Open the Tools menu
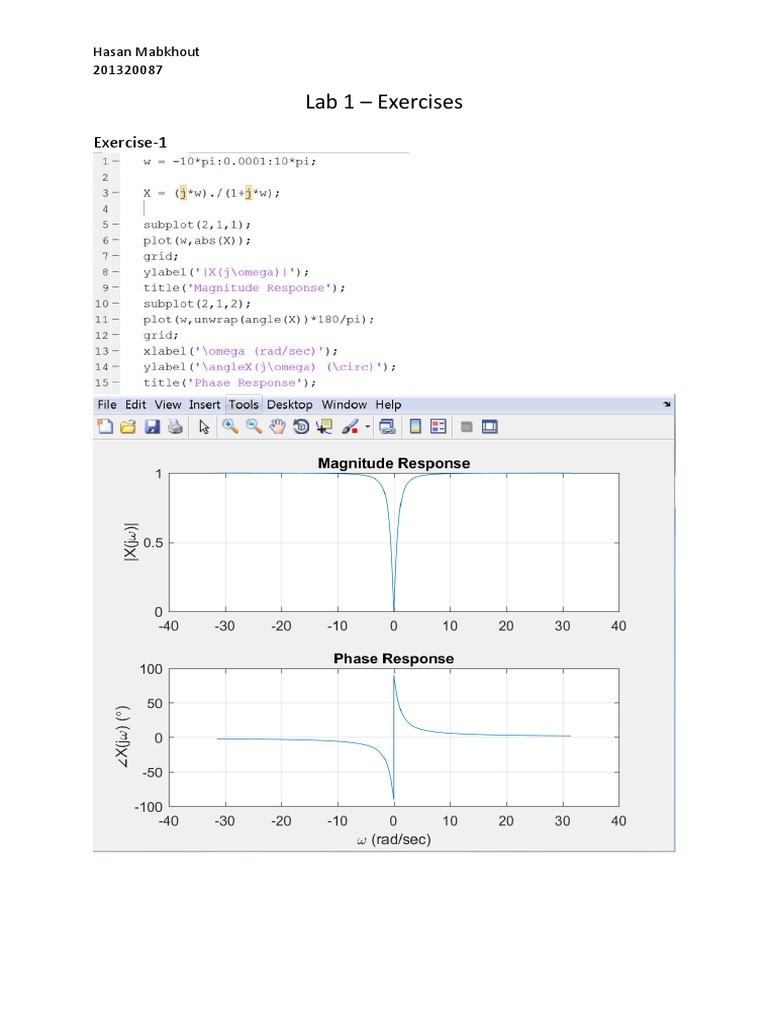The height and width of the screenshot is (1024, 768). pos(244,404)
